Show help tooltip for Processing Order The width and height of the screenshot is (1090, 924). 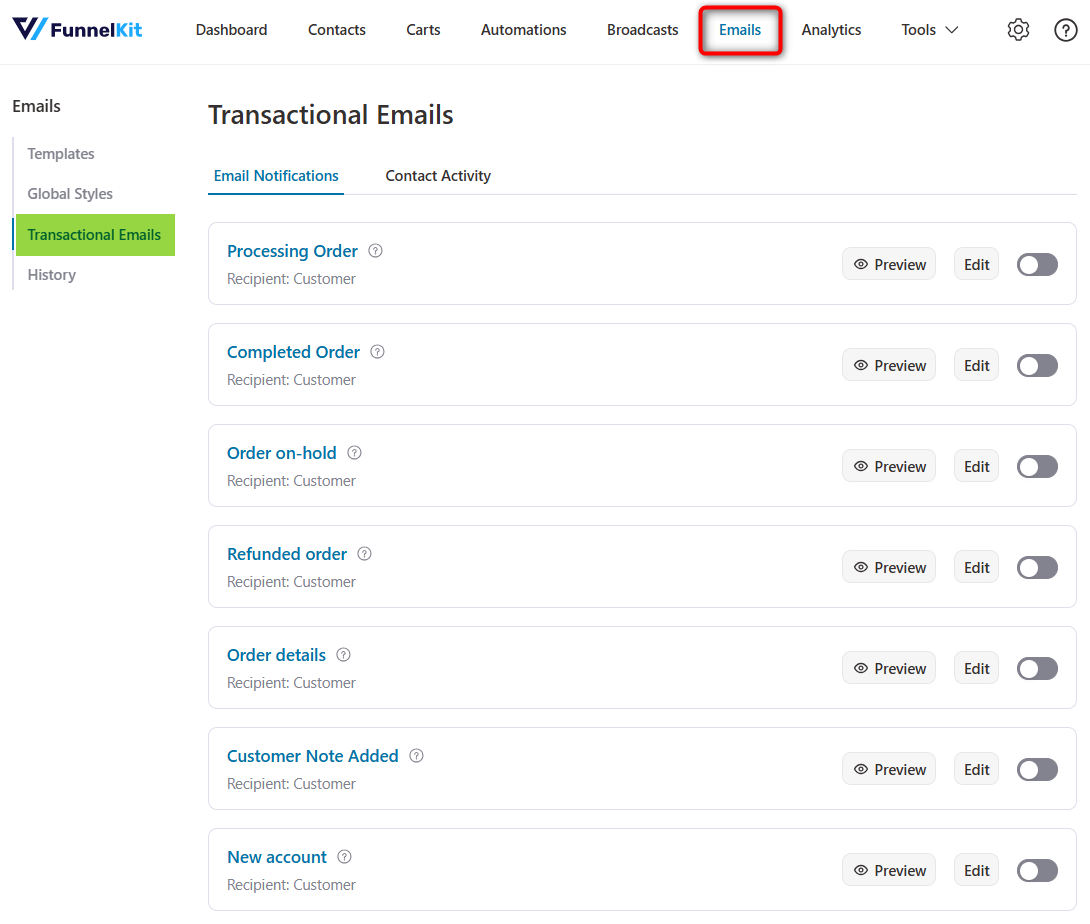click(x=375, y=251)
